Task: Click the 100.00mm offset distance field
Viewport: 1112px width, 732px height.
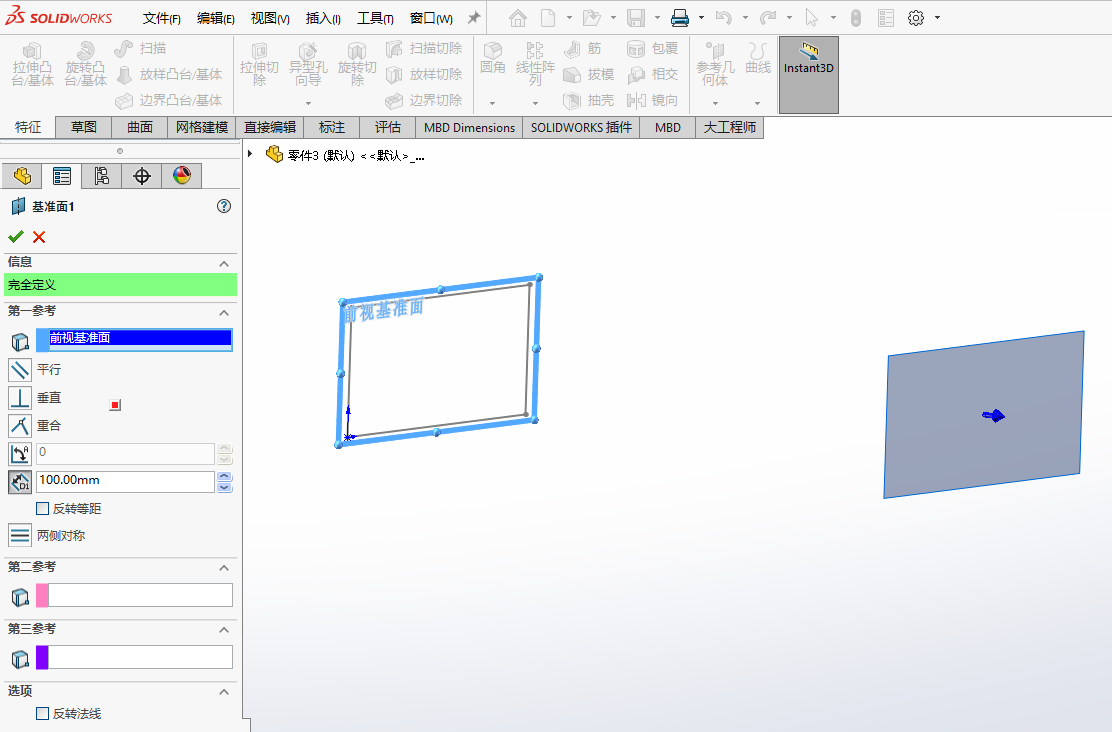Action: tap(125, 481)
